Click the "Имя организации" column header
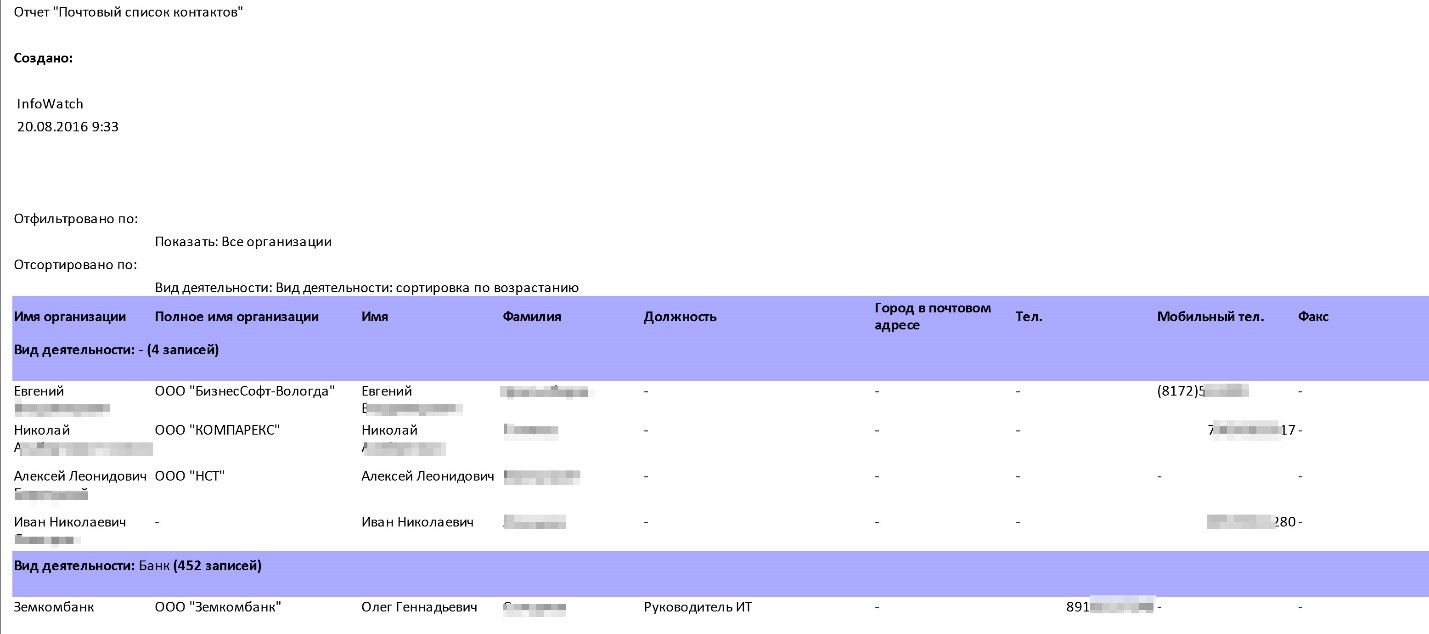Viewport: 1429px width, 634px height. [x=70, y=317]
